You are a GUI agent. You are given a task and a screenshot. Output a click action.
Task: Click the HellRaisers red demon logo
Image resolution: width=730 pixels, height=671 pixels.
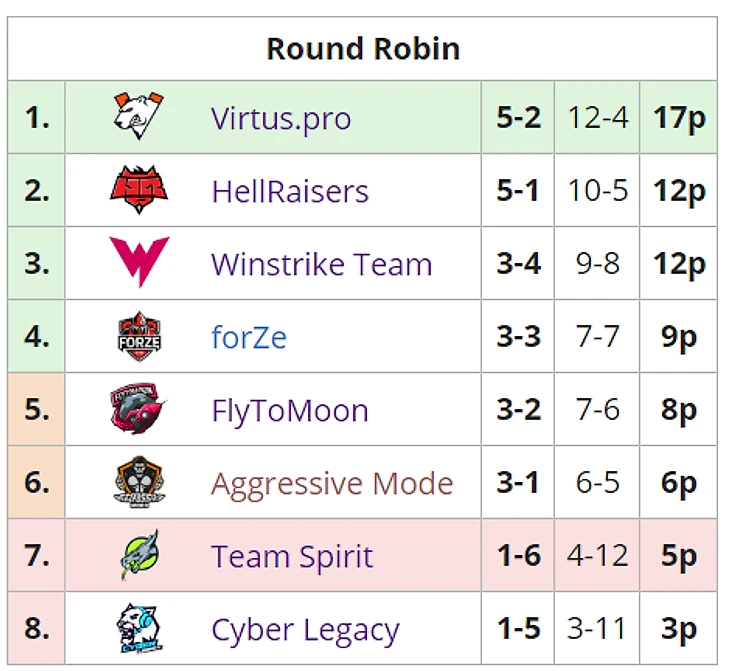pyautogui.click(x=139, y=191)
